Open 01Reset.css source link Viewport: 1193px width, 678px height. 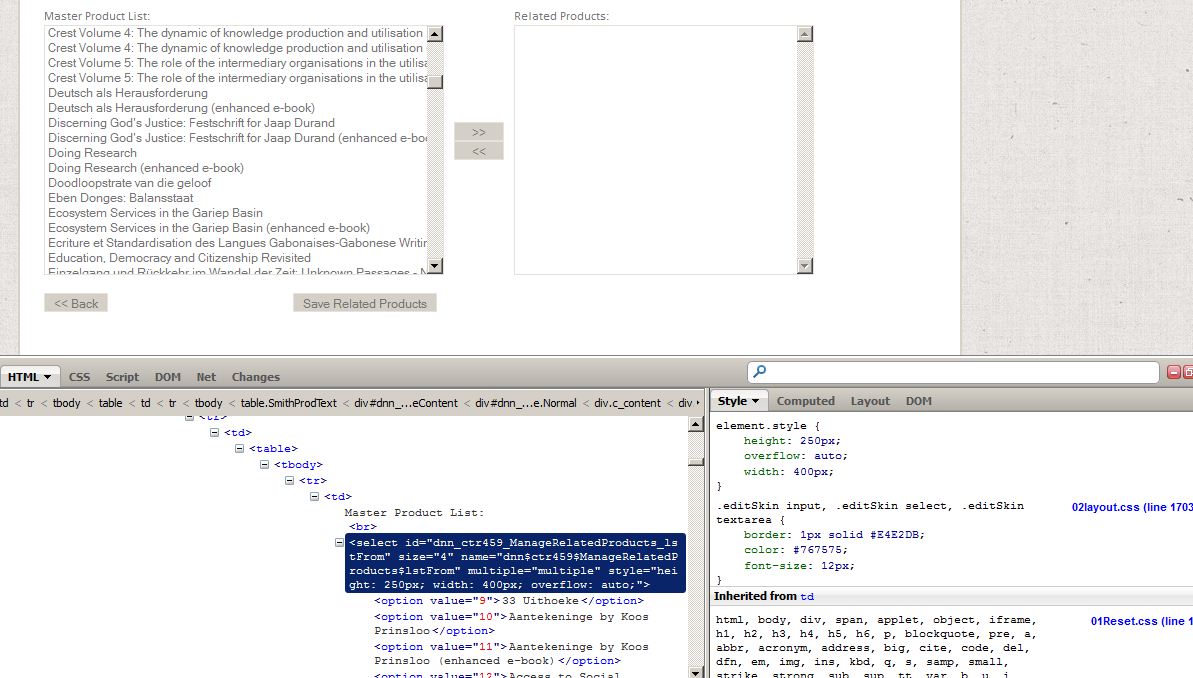(x=1141, y=621)
